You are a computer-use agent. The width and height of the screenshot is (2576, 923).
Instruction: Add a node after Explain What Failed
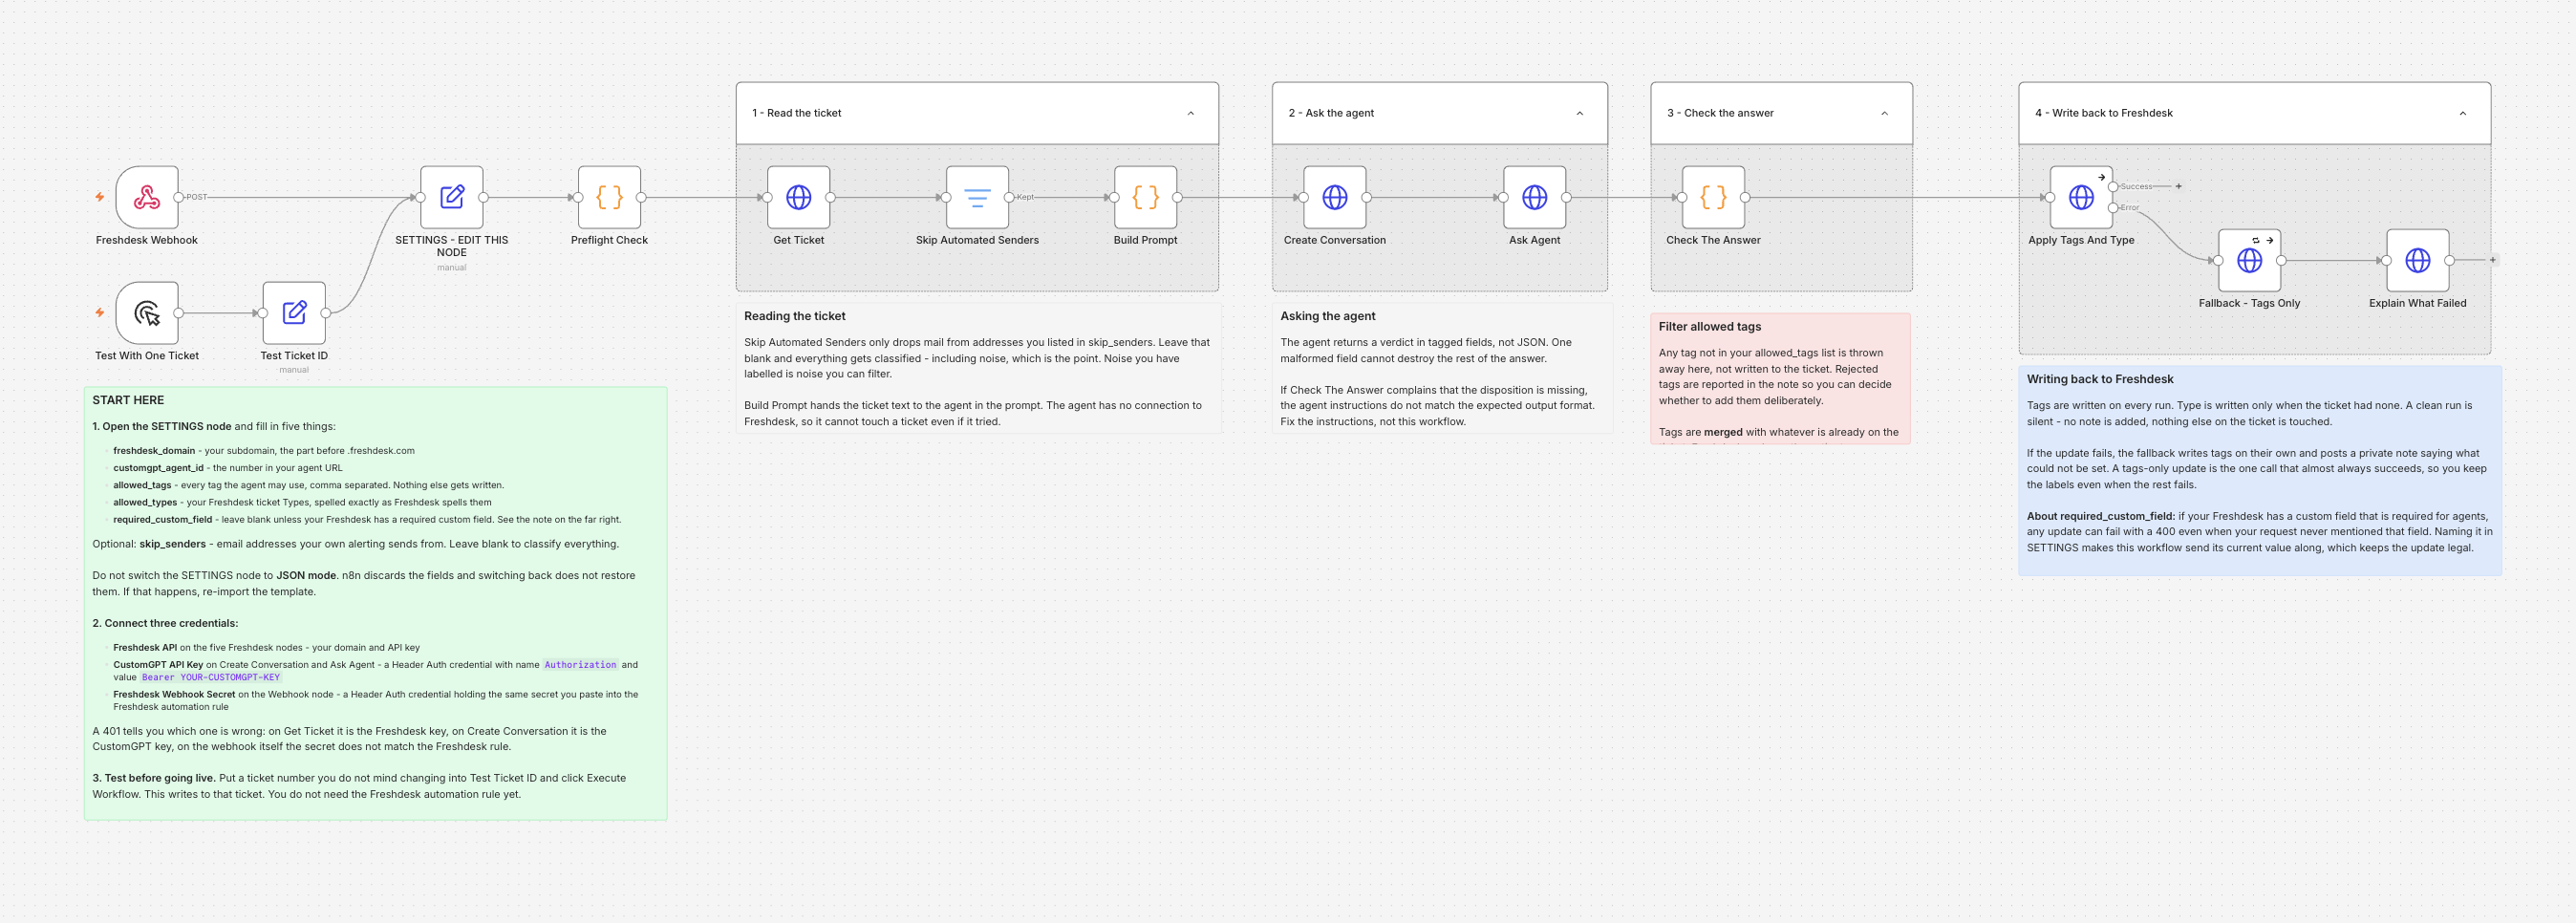point(2493,260)
